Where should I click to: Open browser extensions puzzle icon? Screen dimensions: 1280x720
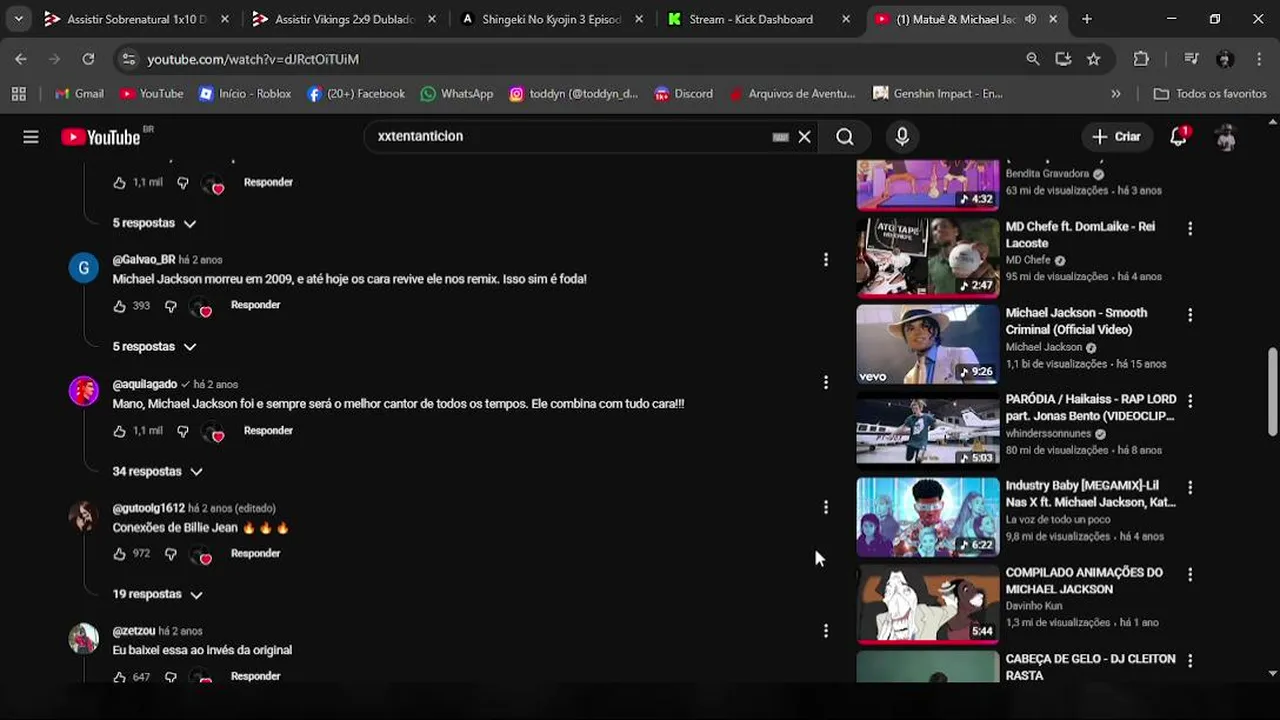pos(1141,59)
